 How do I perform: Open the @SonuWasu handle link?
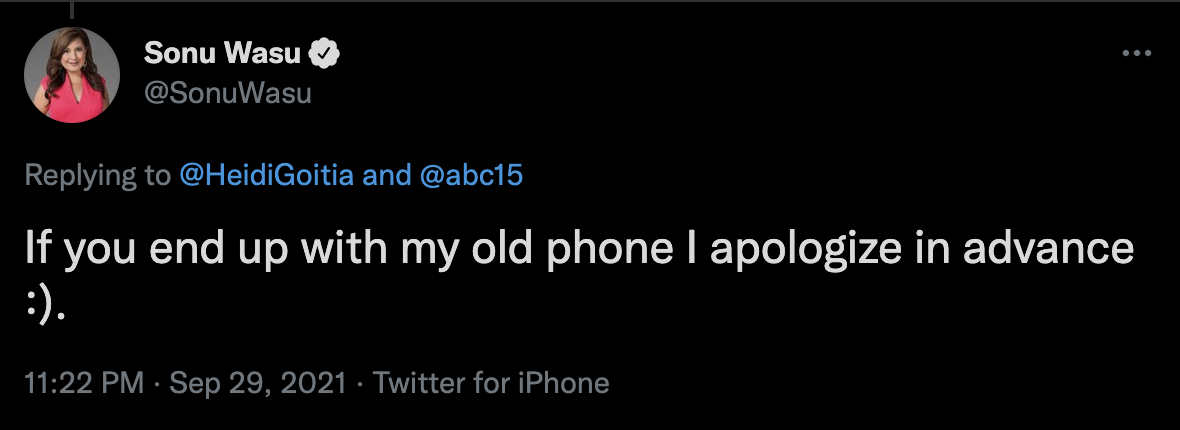click(227, 93)
